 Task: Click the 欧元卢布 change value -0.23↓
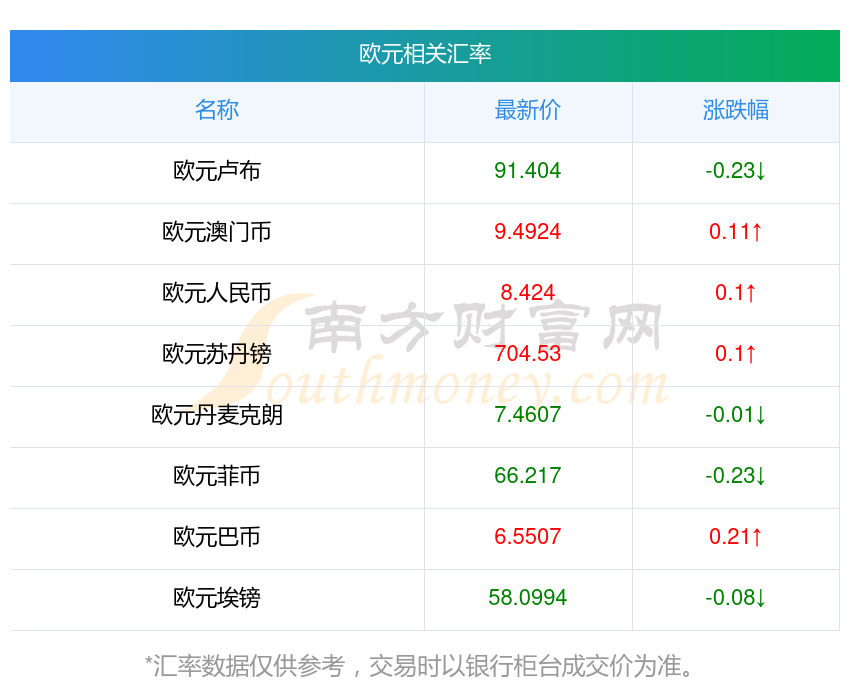[736, 171]
